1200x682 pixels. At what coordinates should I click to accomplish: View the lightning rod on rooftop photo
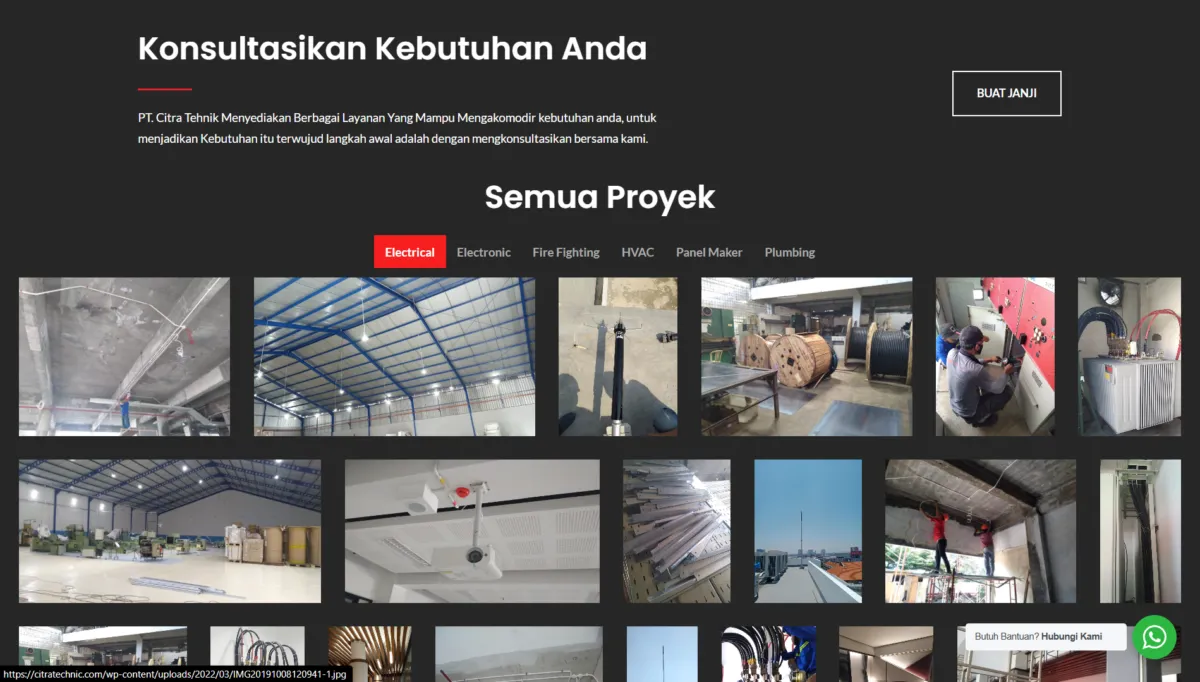point(617,356)
